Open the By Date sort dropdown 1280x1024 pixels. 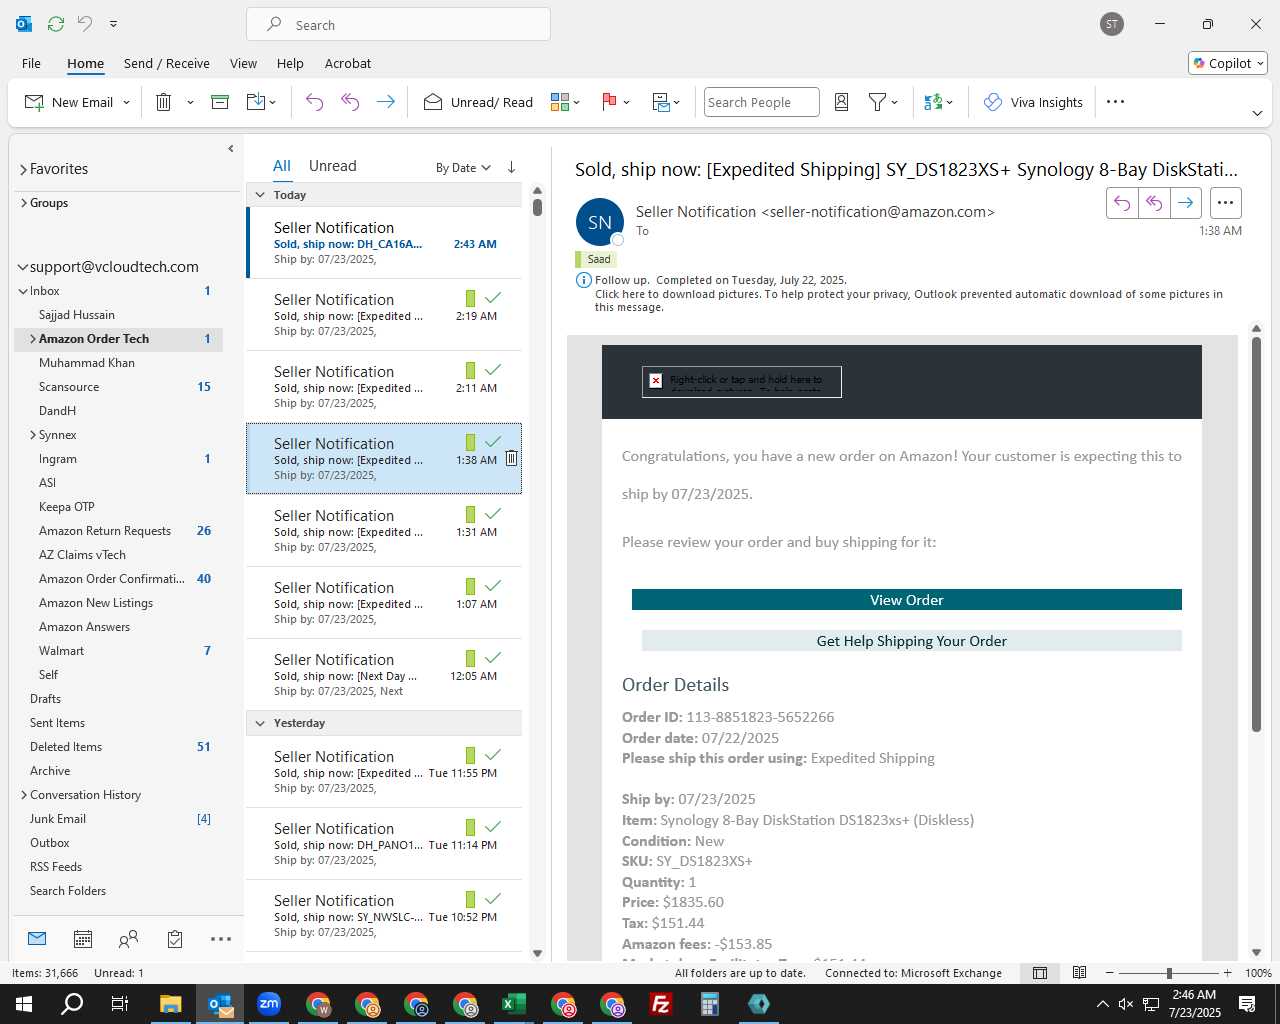coord(463,168)
